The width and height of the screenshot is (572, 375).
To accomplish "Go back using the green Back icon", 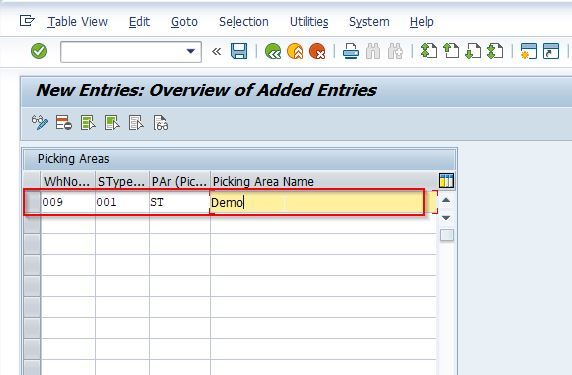I will coord(273,51).
